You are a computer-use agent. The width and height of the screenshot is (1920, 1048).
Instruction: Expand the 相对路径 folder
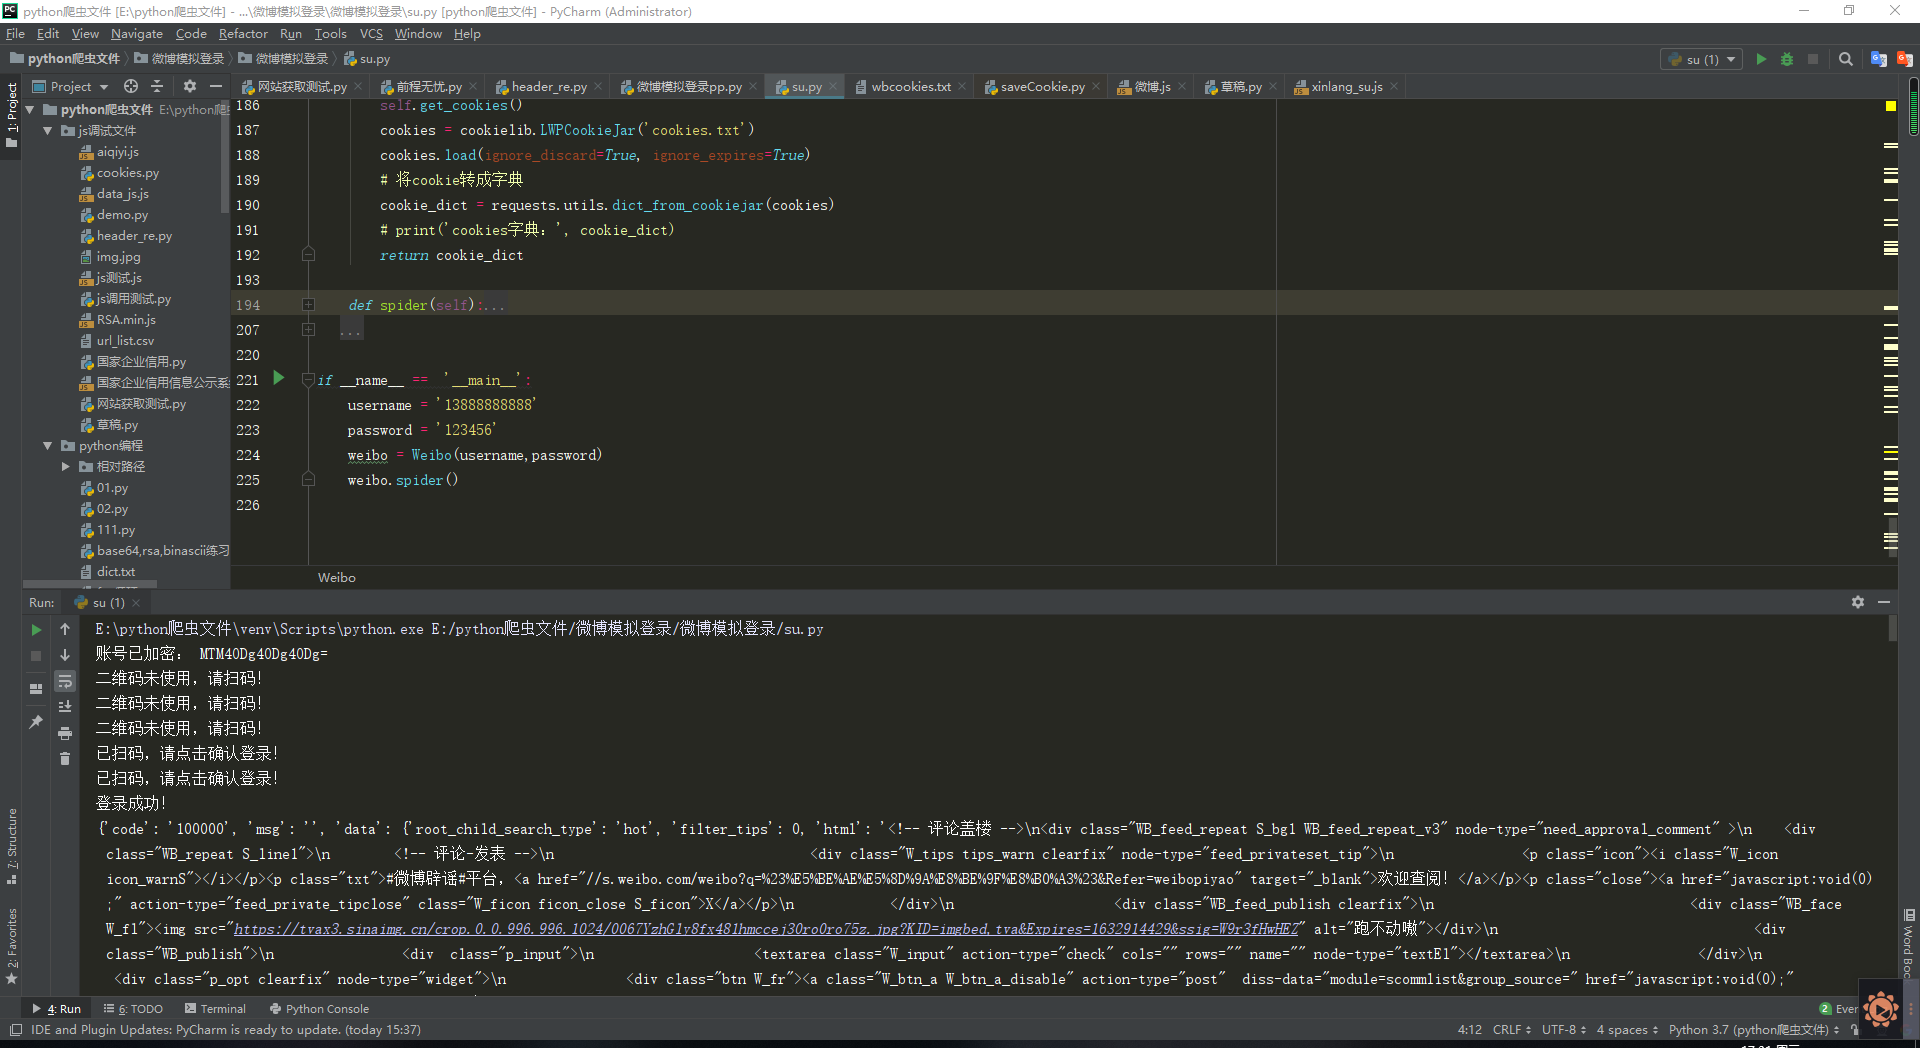(65, 467)
